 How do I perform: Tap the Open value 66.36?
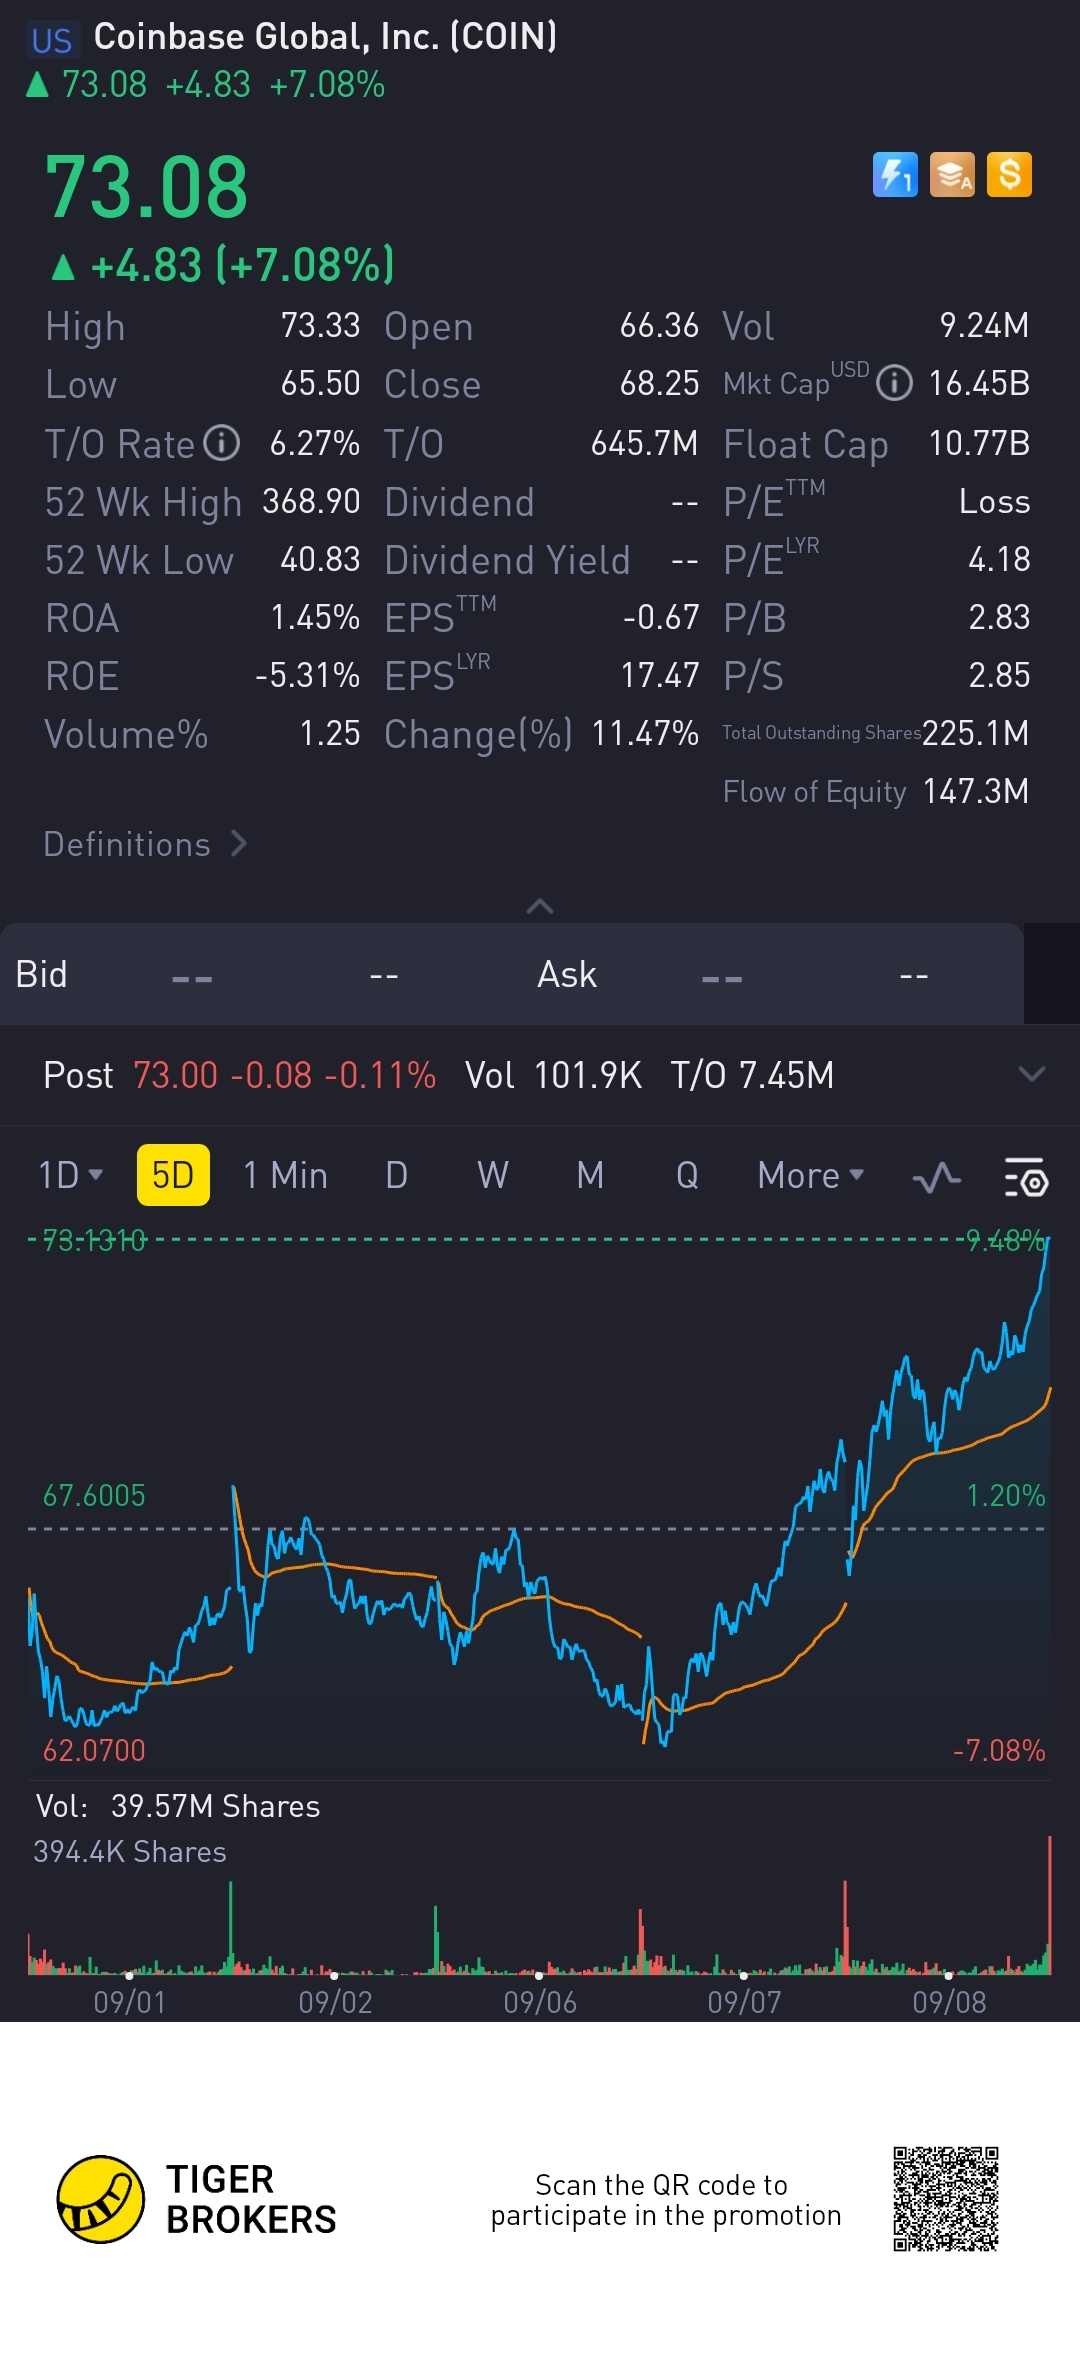[659, 326]
